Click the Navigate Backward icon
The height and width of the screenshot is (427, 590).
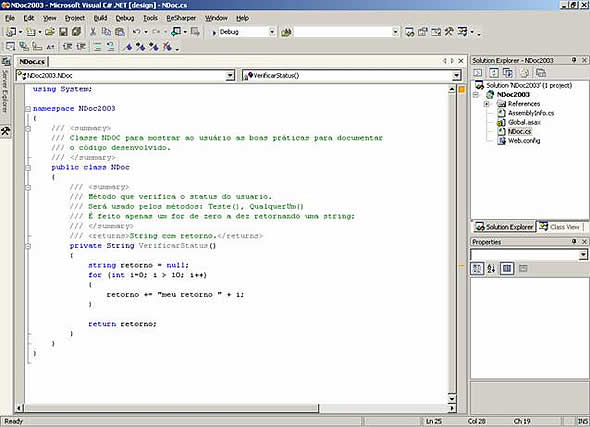click(176, 32)
